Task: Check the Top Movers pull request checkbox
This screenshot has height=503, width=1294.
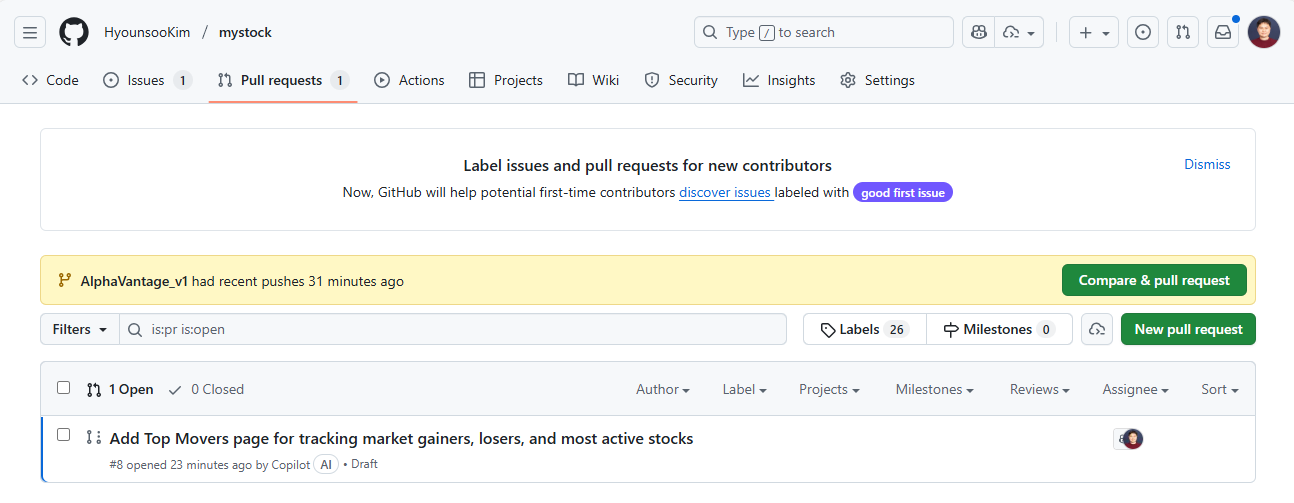Action: coord(64,435)
